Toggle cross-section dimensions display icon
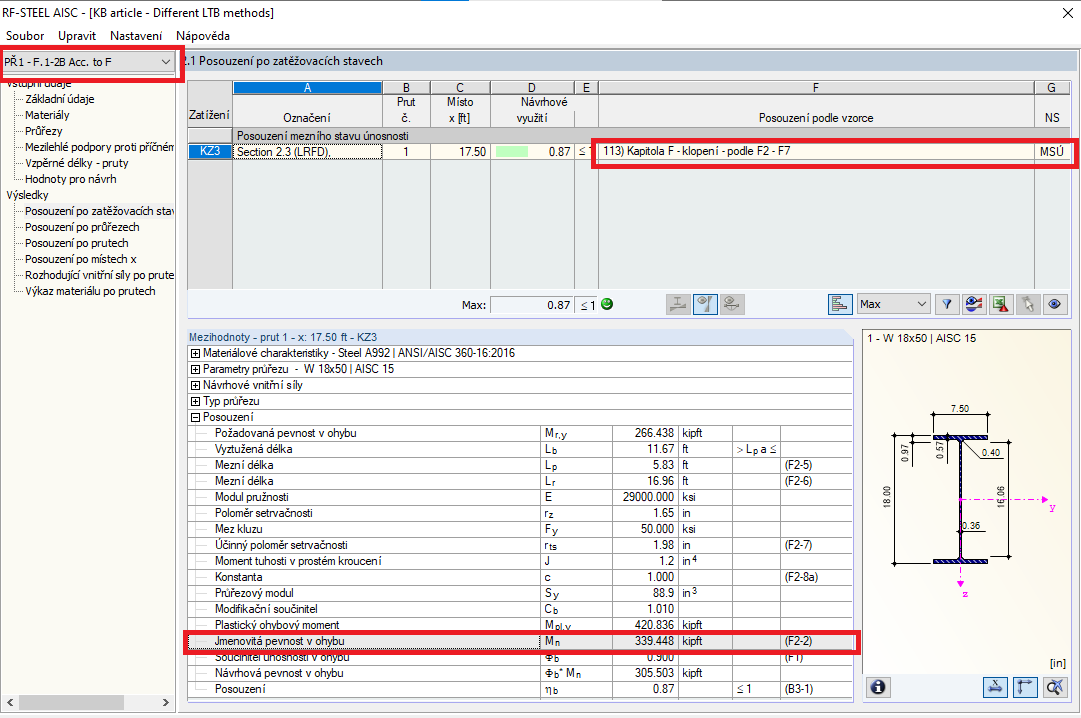This screenshot has height=718, width=1081. pyautogui.click(x=995, y=687)
